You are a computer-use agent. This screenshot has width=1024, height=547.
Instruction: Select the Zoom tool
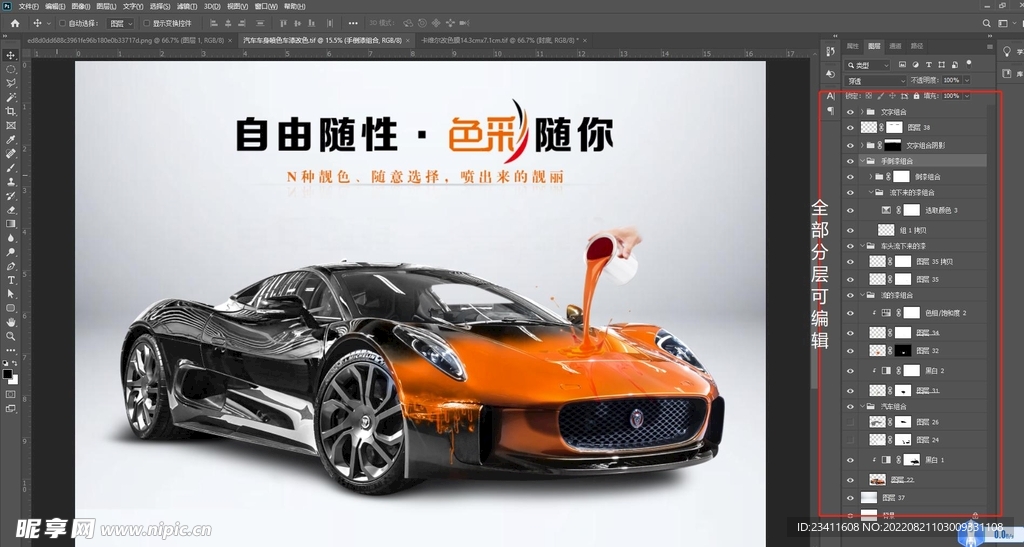[x=10, y=336]
